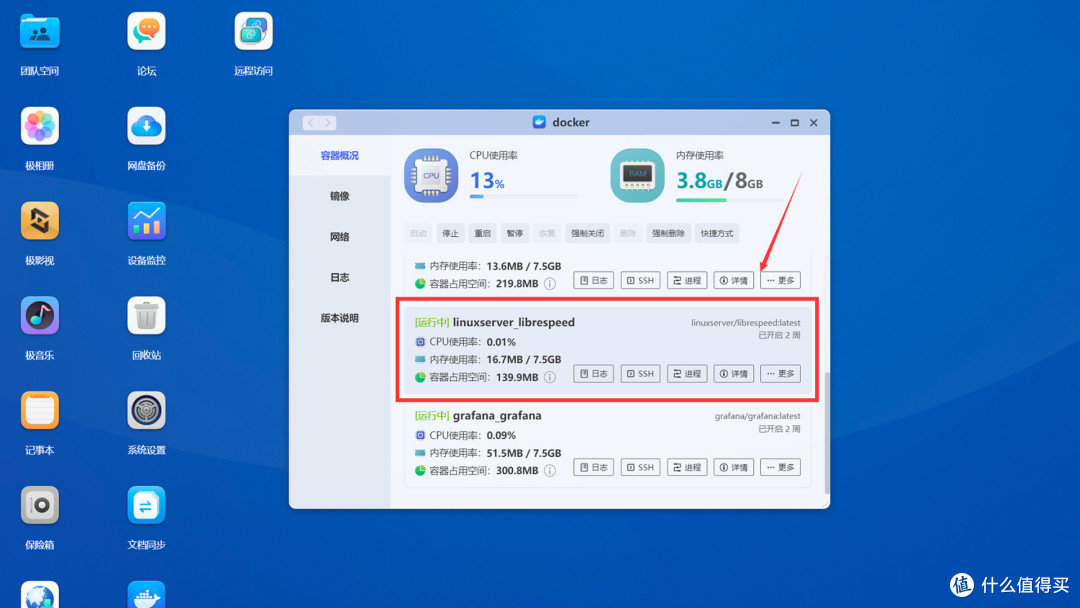Click the disabled 恢复 resume button

(548, 233)
